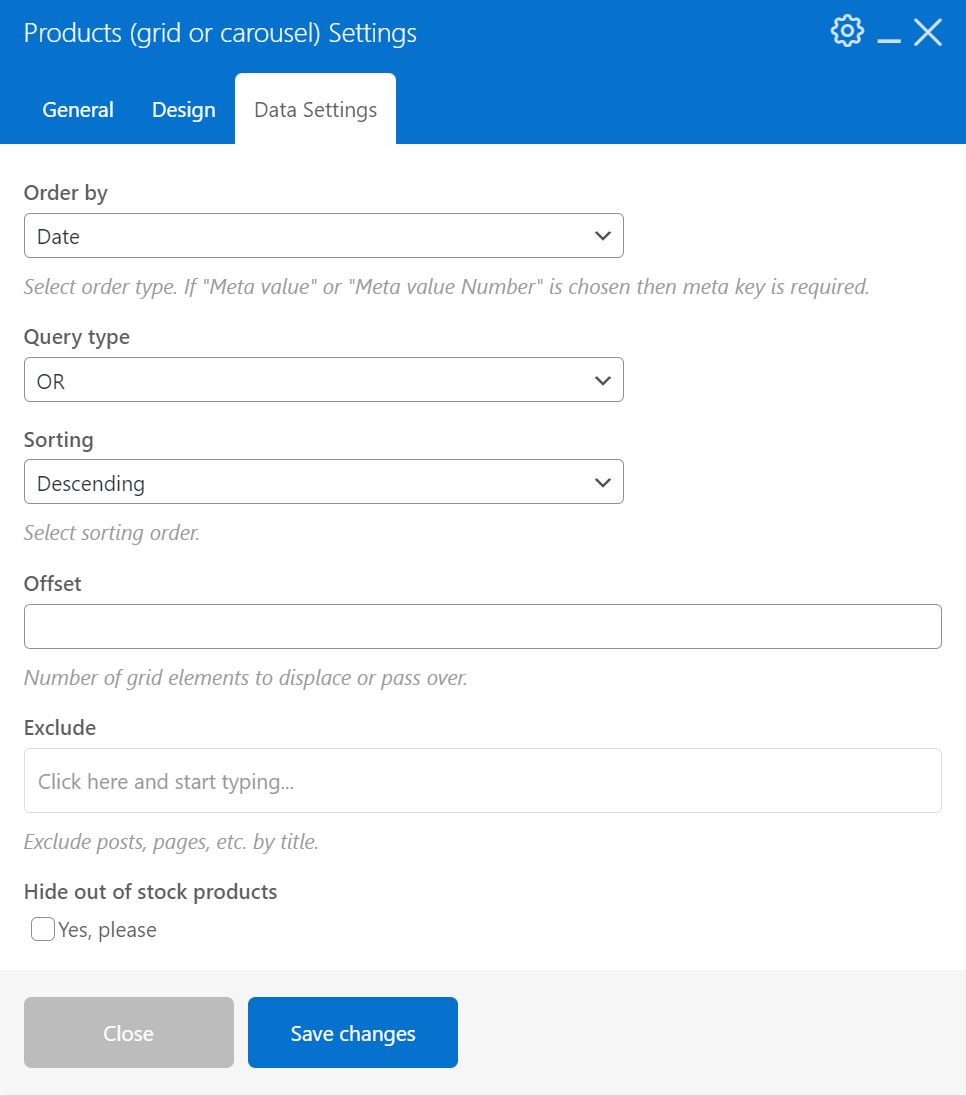
Task: Switch to the Design tab
Action: [183, 110]
